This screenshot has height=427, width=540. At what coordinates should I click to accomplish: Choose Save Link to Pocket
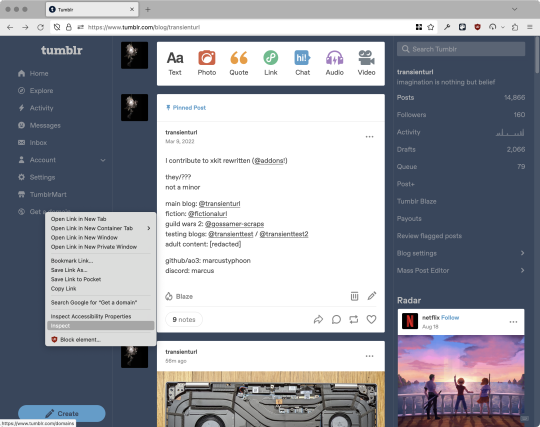coord(100,279)
